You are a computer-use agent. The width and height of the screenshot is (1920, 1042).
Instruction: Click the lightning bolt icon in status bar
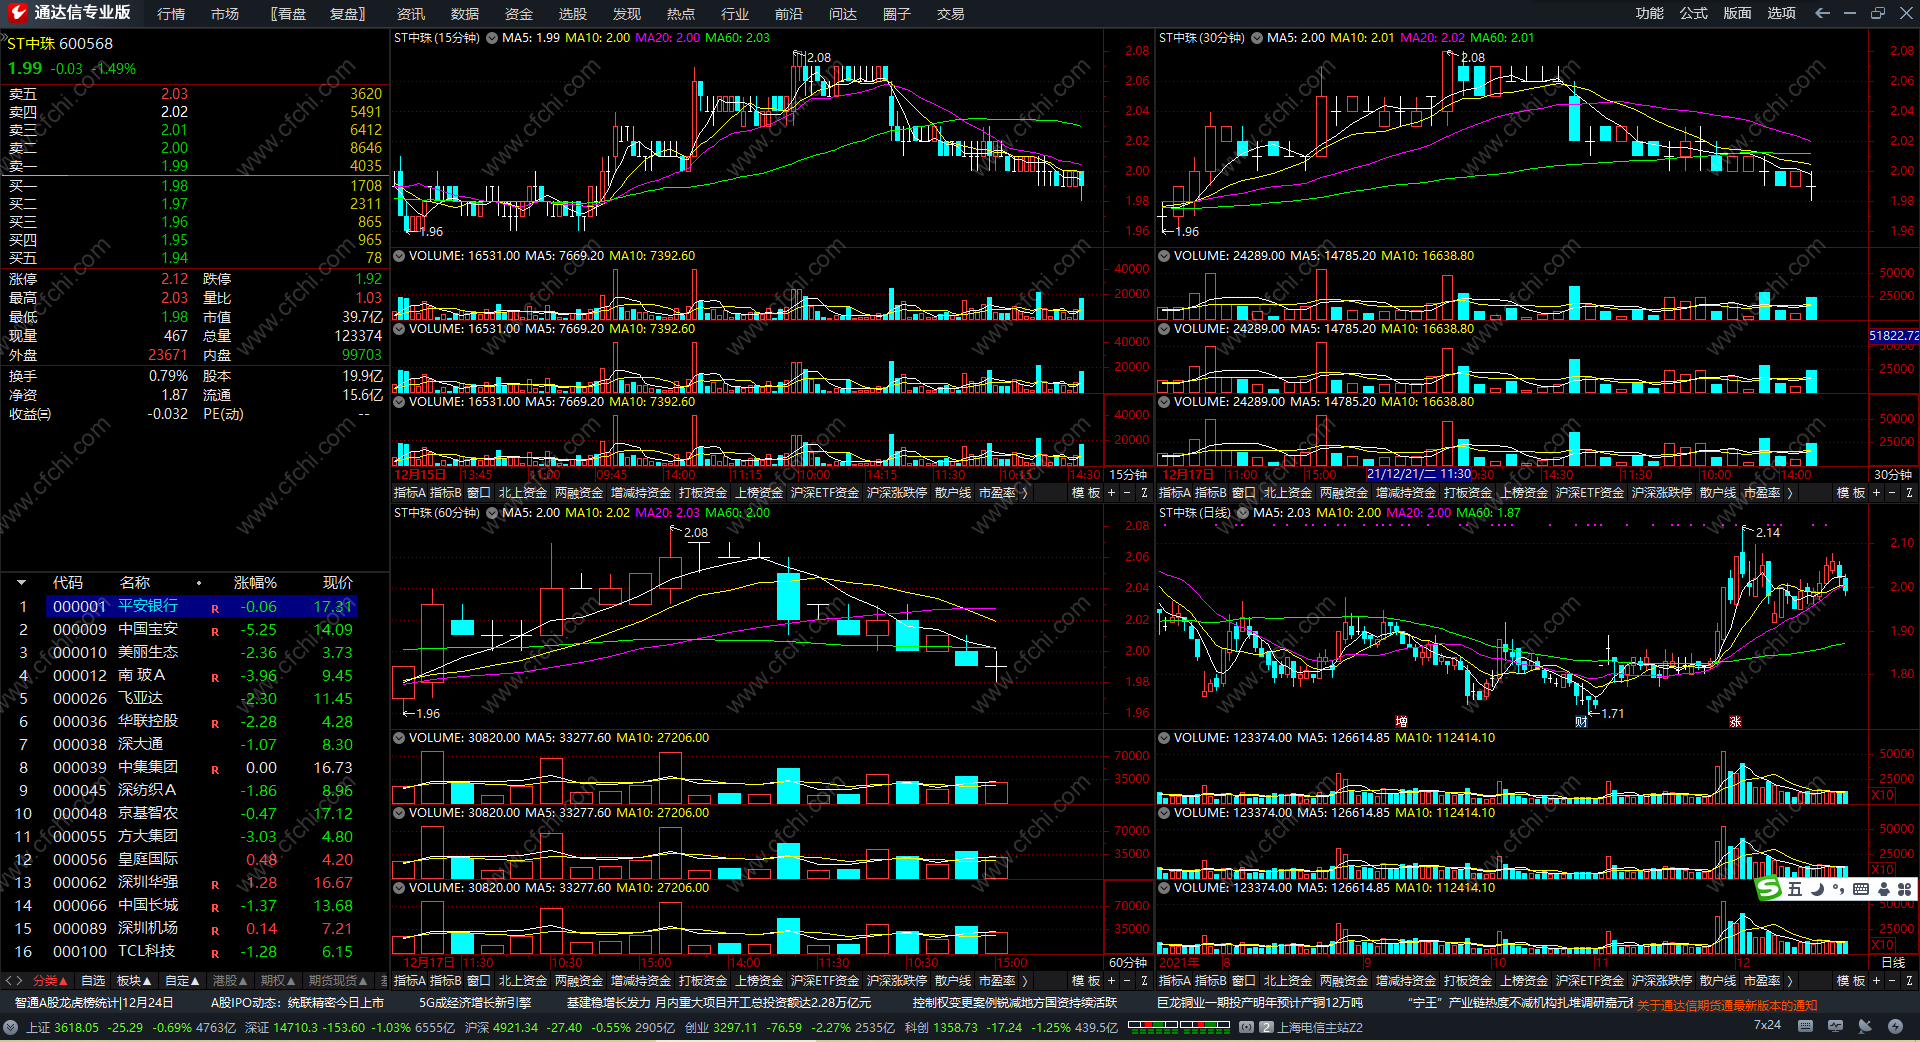pyautogui.click(x=1895, y=1026)
